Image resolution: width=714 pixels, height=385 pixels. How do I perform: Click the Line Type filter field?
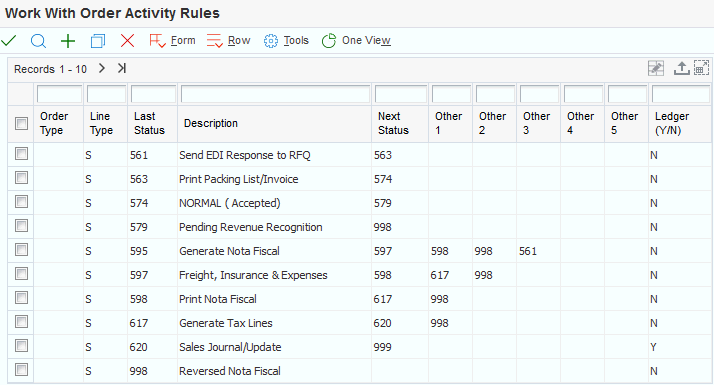pyautogui.click(x=106, y=94)
